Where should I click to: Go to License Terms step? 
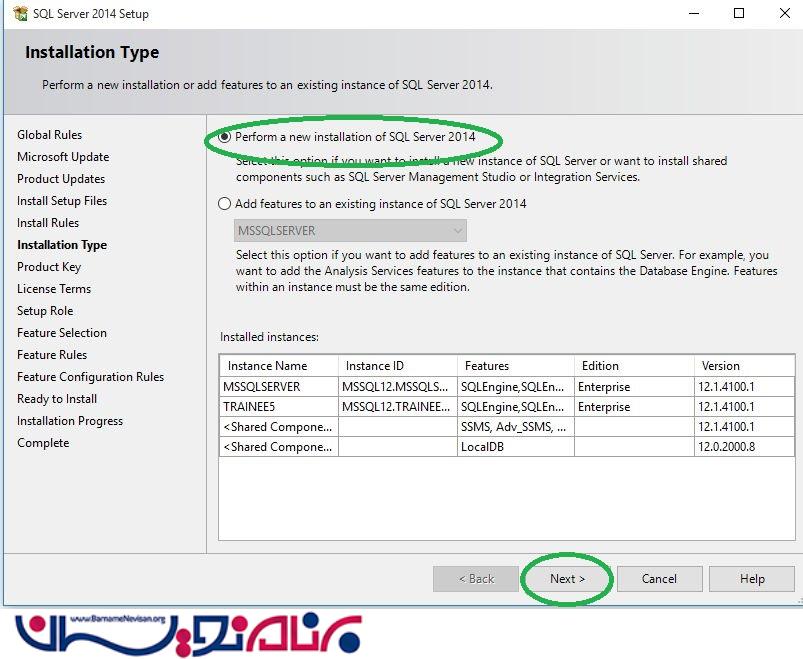click(x=54, y=289)
